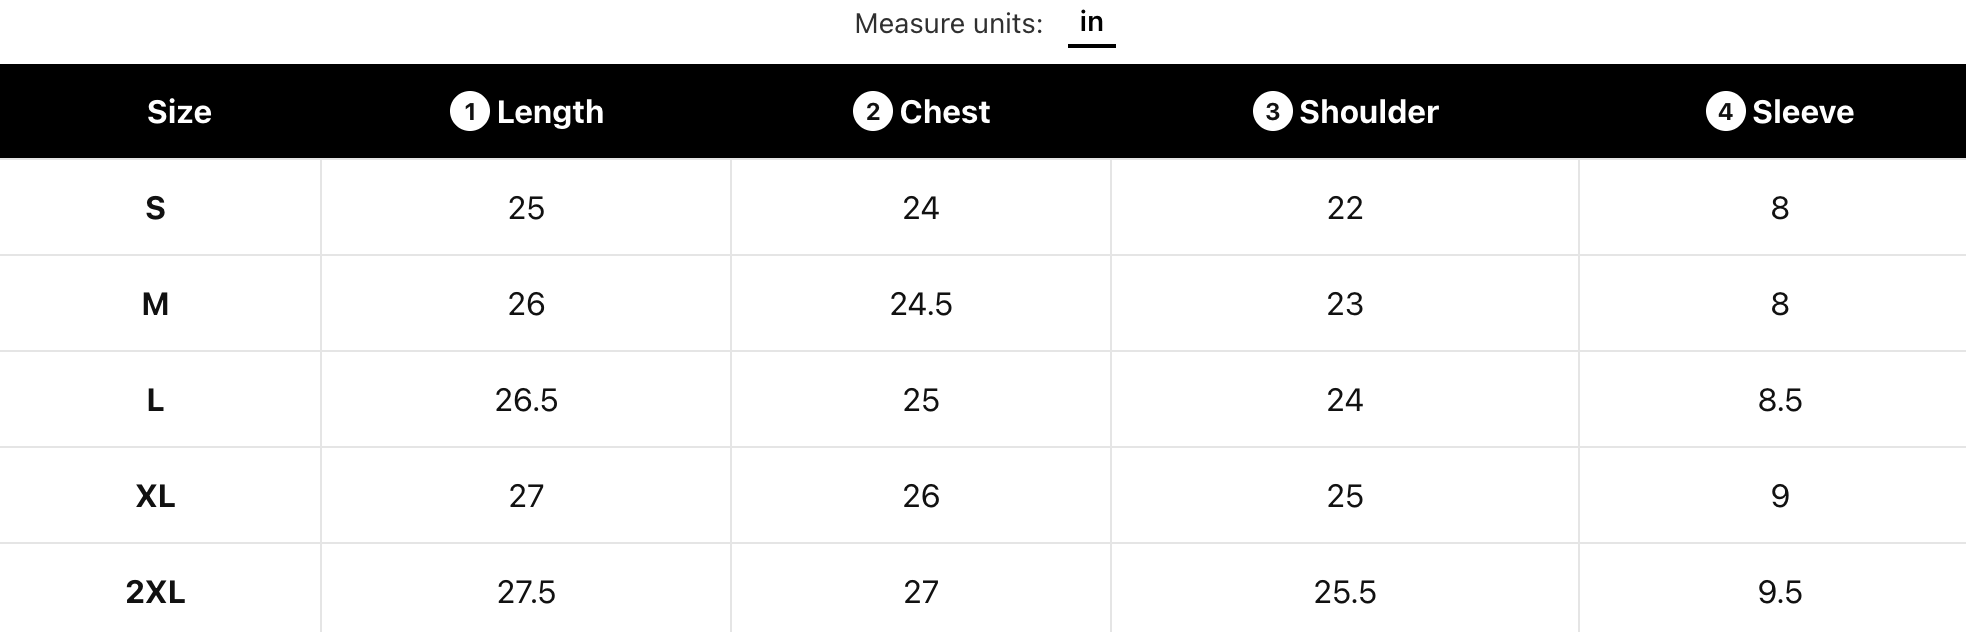Click the 25.5 shoulder value for 2XL
Viewport: 1966px width, 632px height.
[1345, 592]
